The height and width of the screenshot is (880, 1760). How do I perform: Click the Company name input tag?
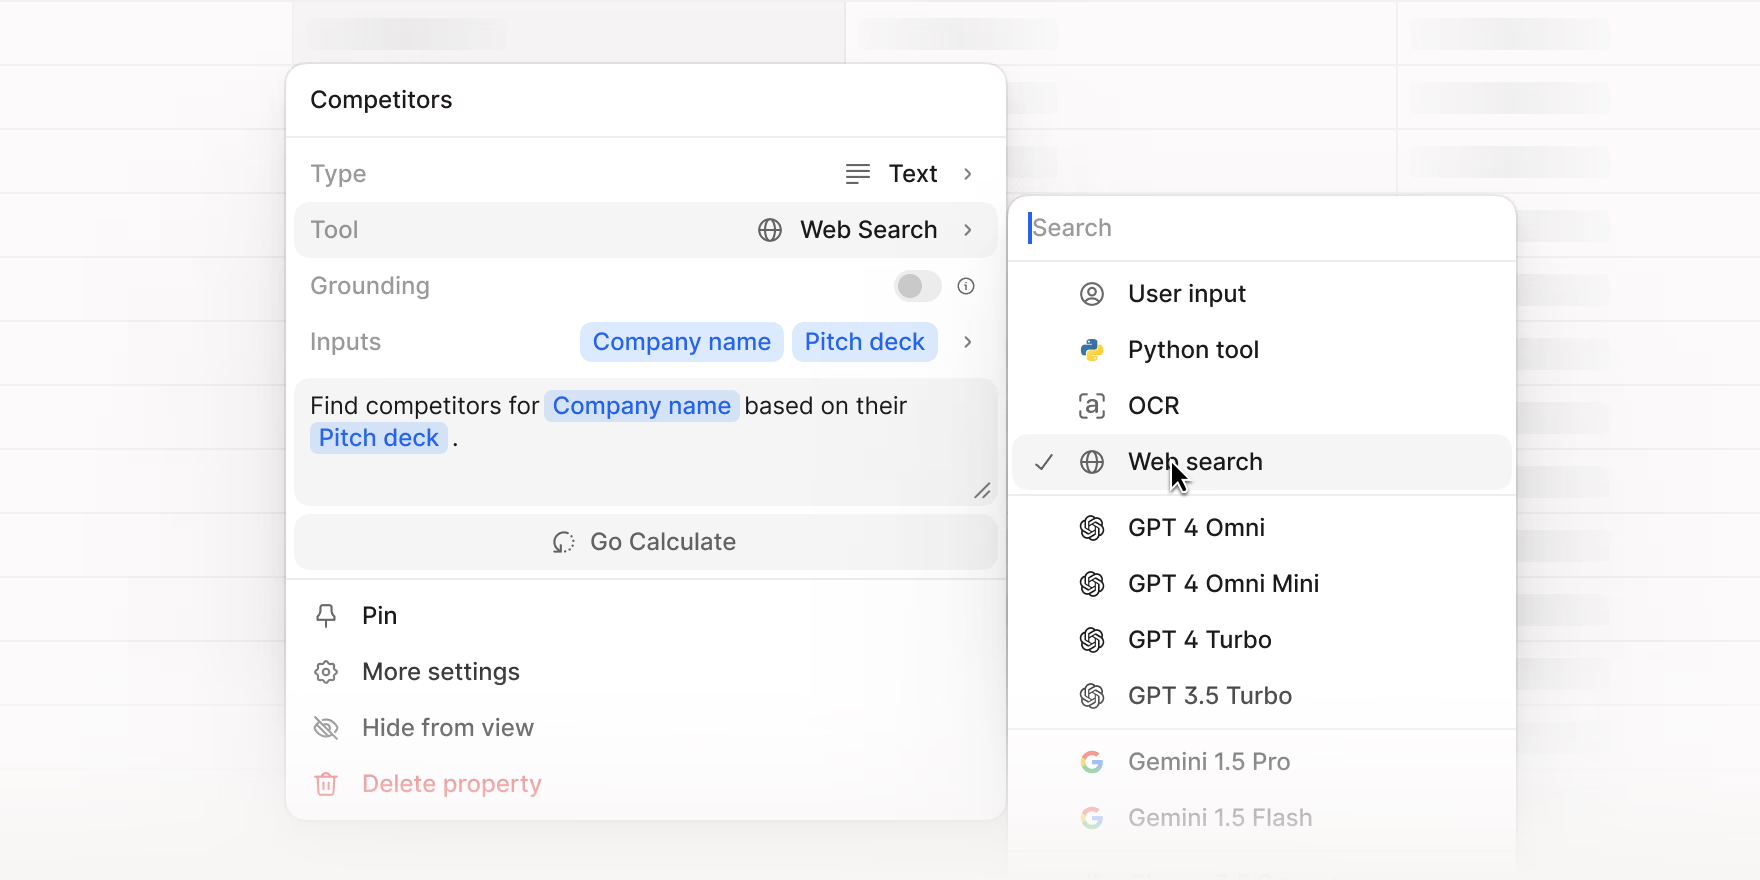pyautogui.click(x=681, y=342)
